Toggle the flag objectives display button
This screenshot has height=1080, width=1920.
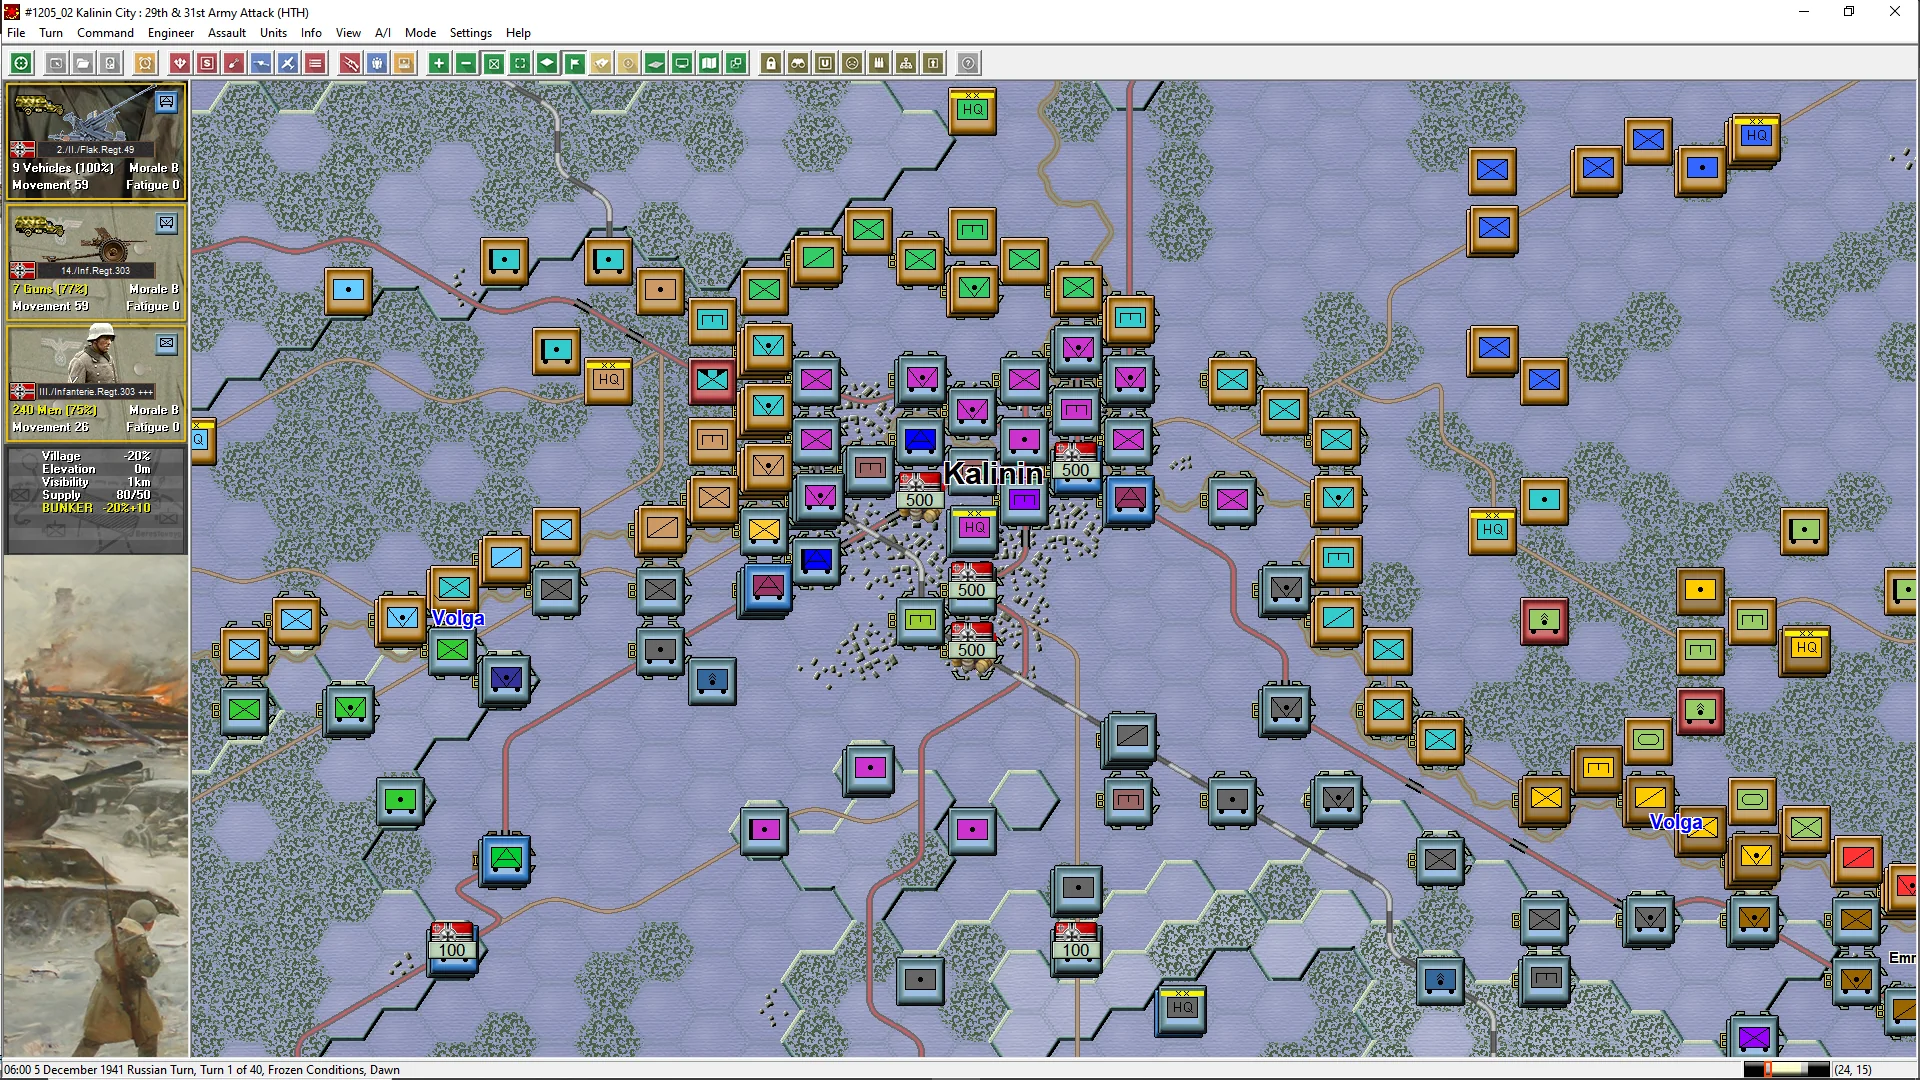(574, 64)
